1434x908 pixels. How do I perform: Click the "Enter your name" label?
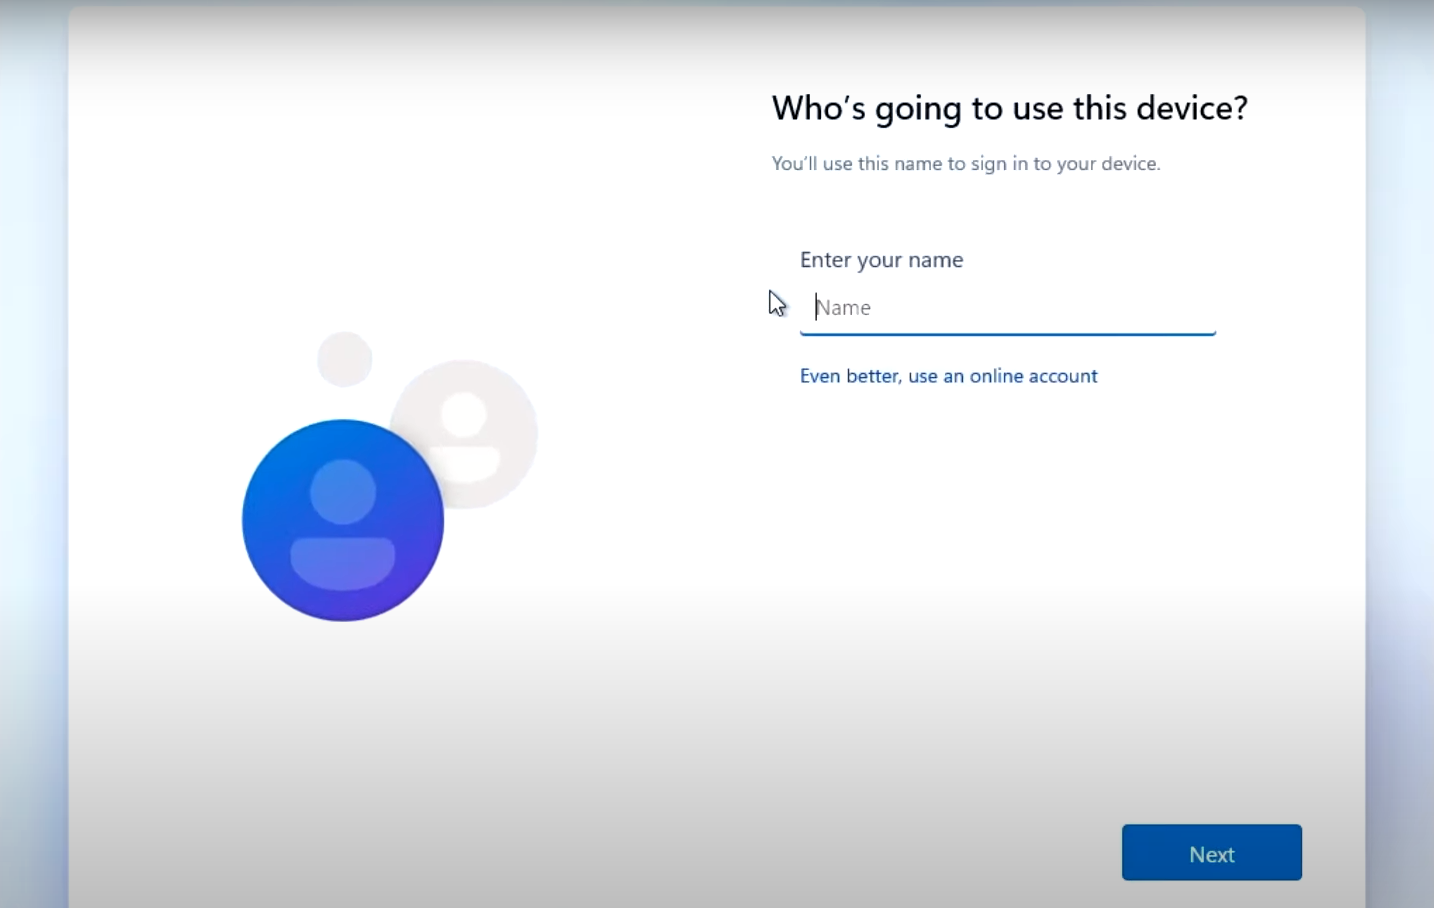pos(881,260)
